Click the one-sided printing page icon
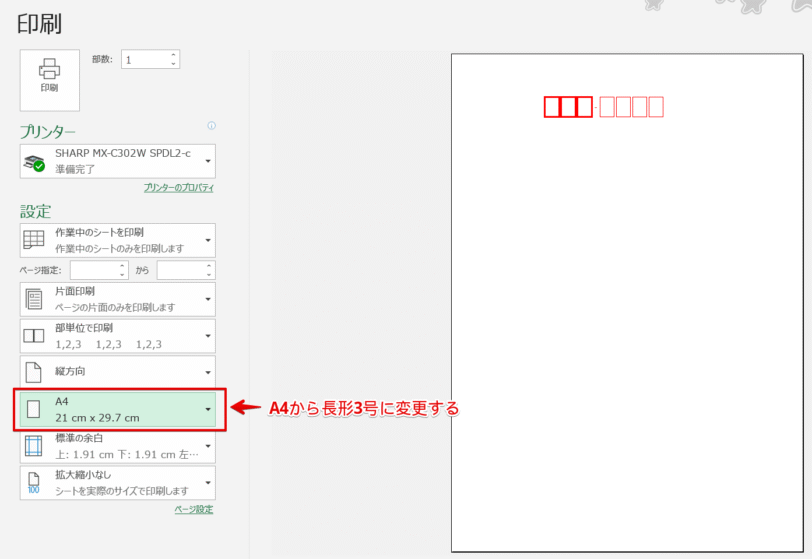 (34, 299)
